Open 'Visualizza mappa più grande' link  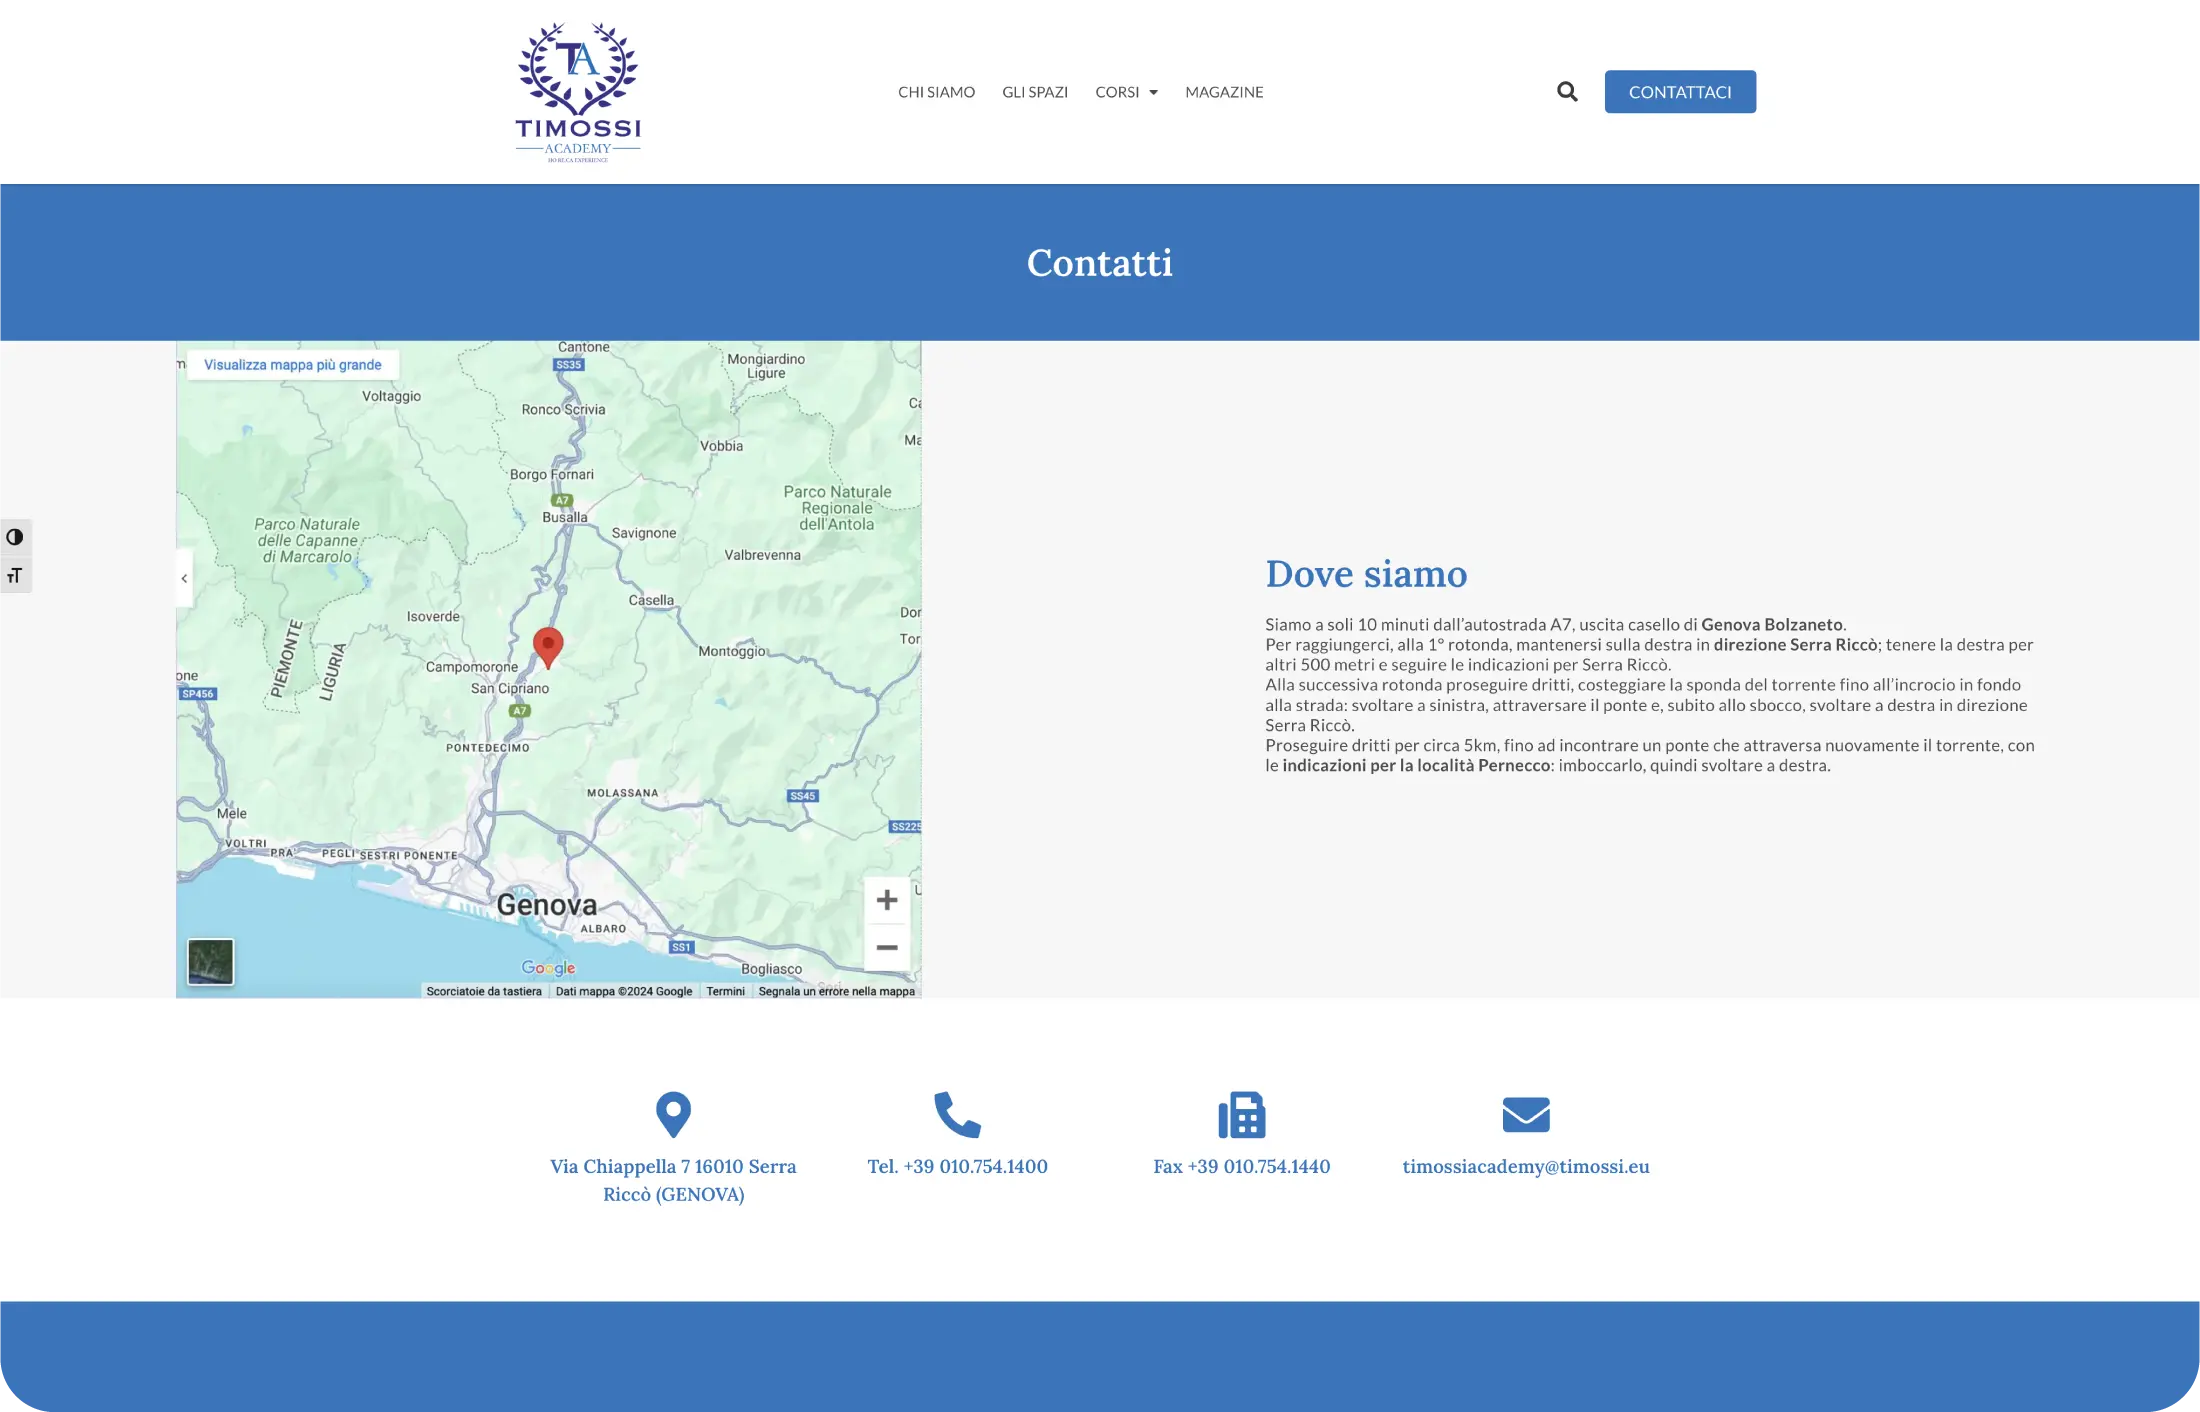(293, 365)
